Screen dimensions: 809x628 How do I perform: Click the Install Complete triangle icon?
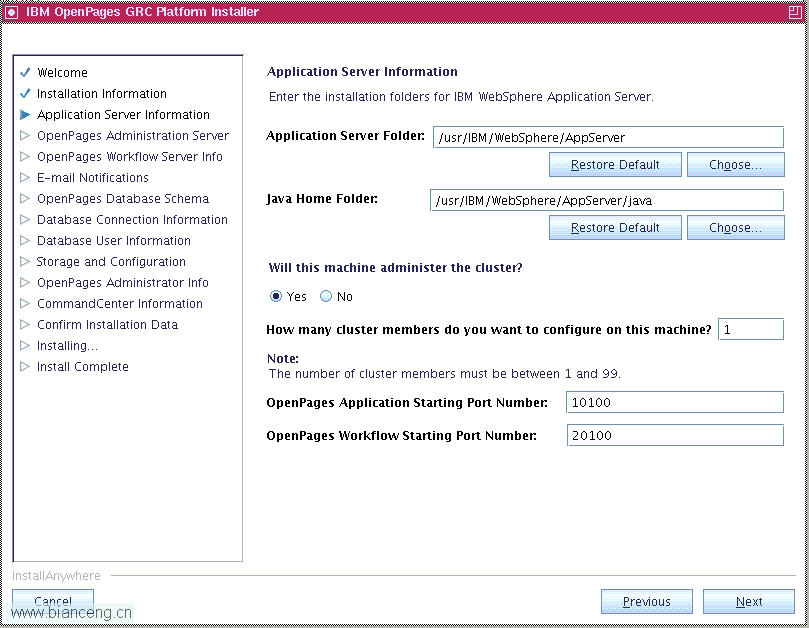tap(24, 366)
